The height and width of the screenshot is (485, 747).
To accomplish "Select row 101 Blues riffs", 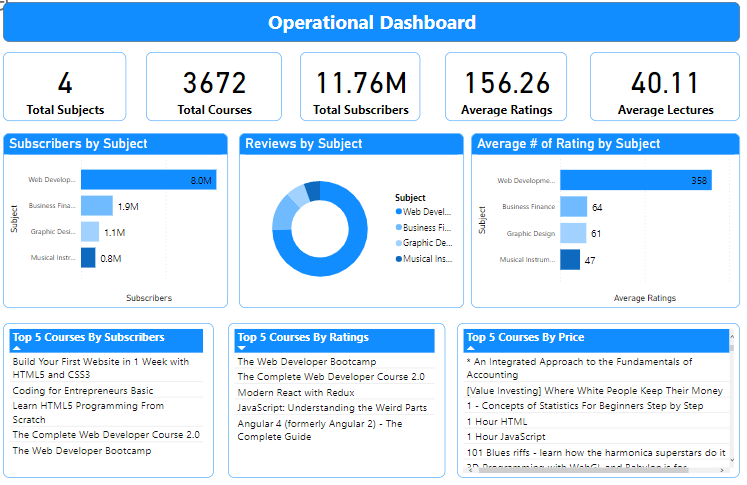I will click(x=596, y=453).
